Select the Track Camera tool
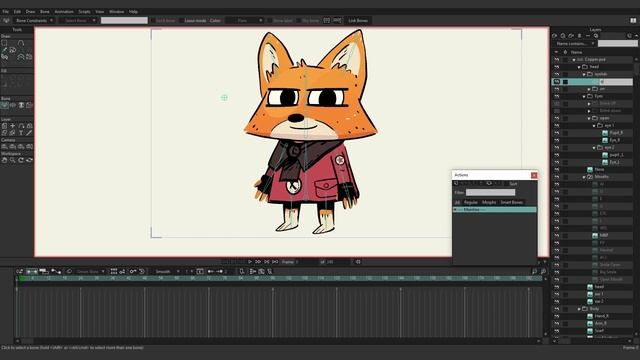 tap(4, 147)
